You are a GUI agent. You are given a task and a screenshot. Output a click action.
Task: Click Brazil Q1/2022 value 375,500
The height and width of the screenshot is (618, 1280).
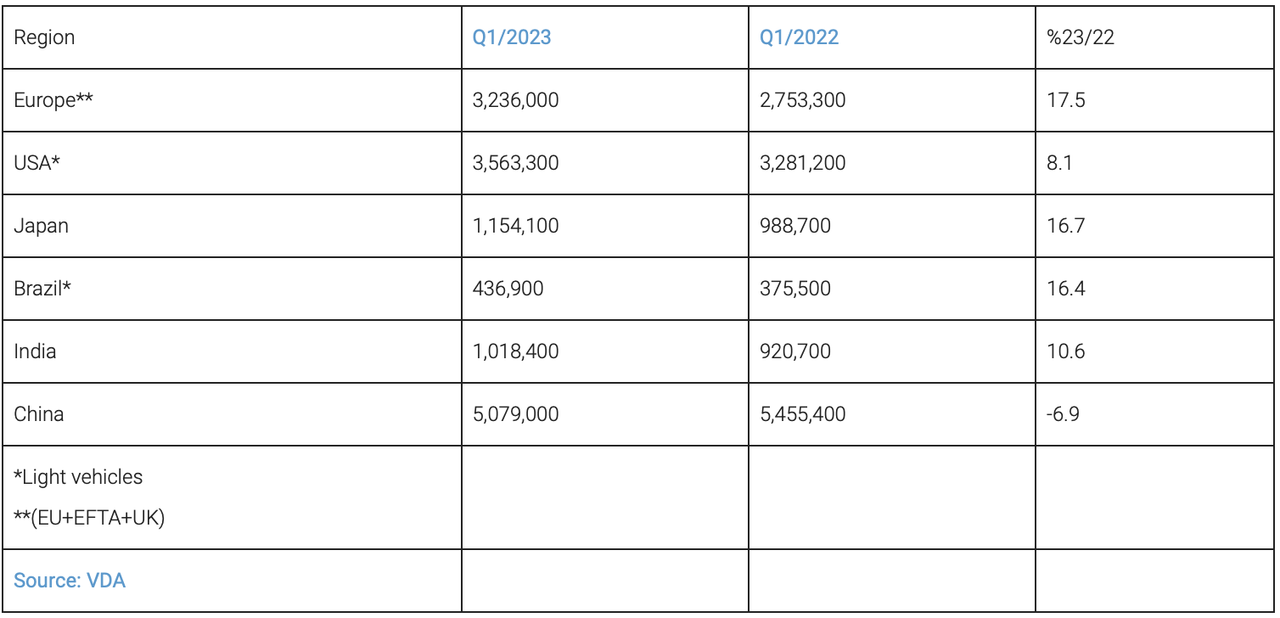[795, 288]
